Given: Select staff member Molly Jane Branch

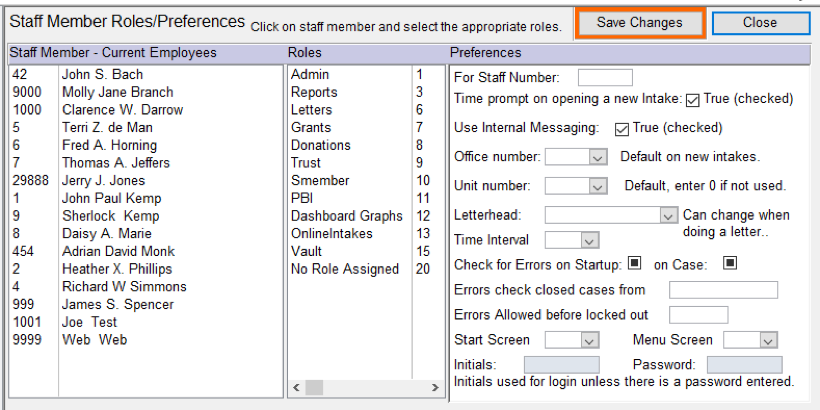Looking at the screenshot, I should (103, 92).
